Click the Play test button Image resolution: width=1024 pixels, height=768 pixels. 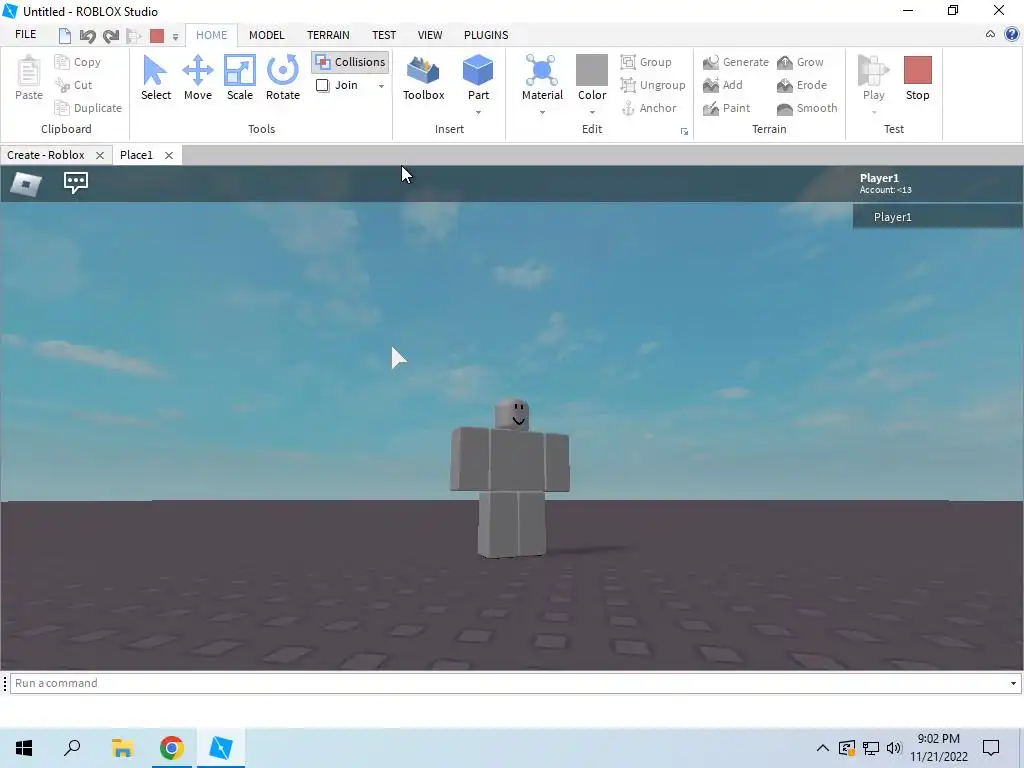click(873, 78)
